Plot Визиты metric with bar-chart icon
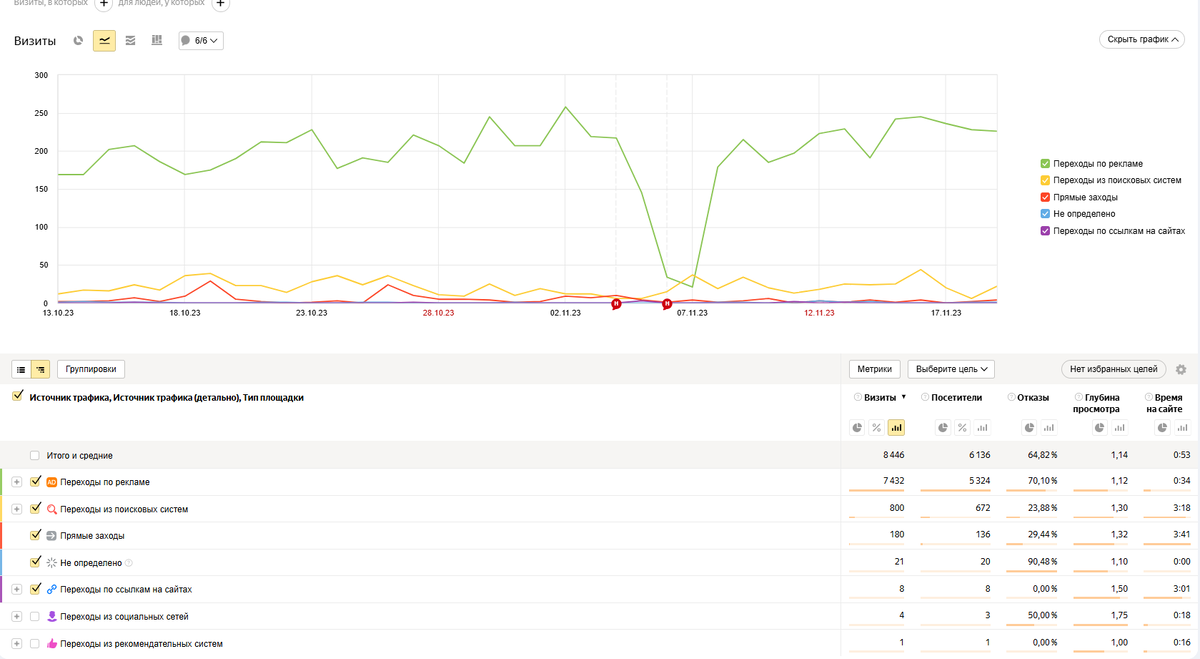Image resolution: width=1200 pixels, height=659 pixels. (x=896, y=428)
